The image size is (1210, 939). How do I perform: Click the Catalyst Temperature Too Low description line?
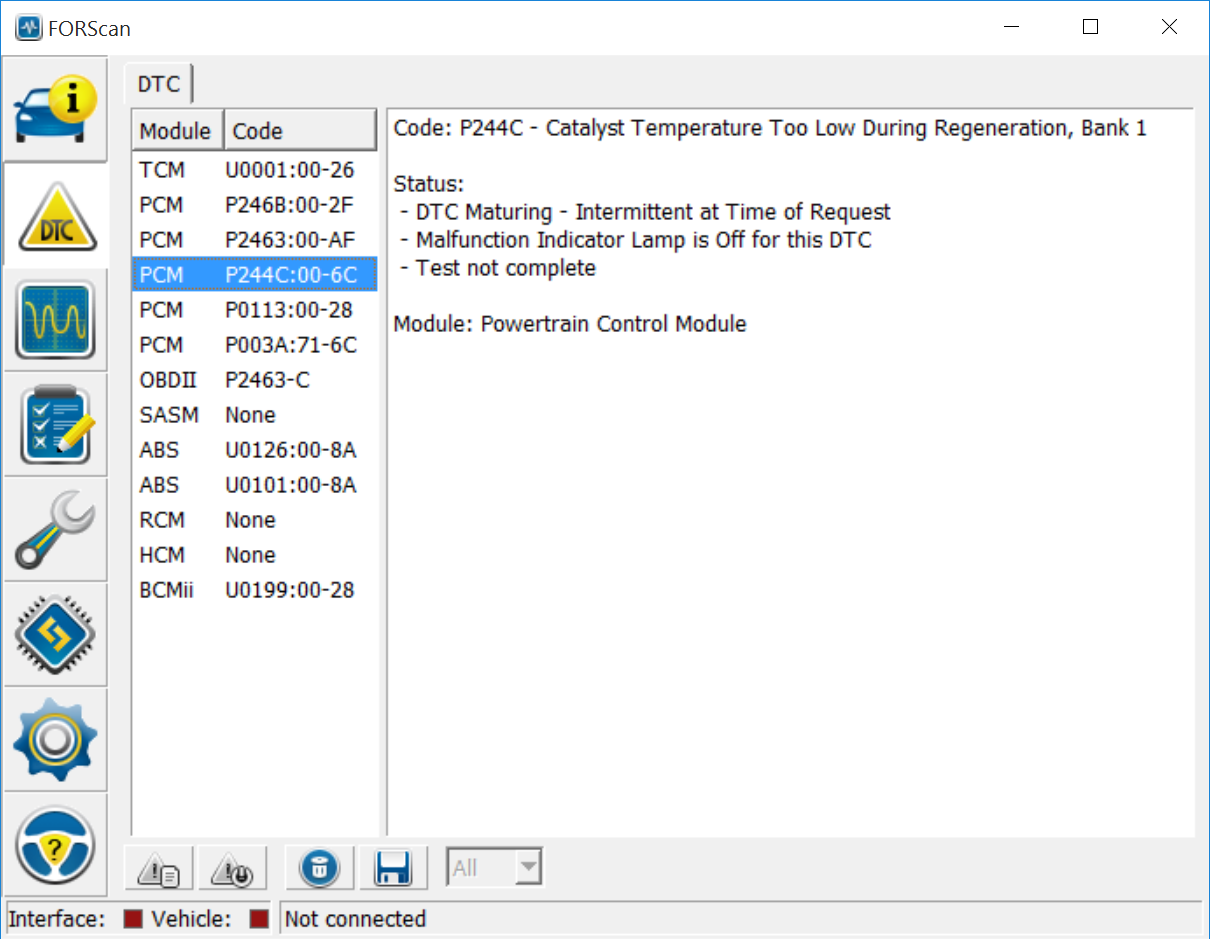(x=770, y=128)
